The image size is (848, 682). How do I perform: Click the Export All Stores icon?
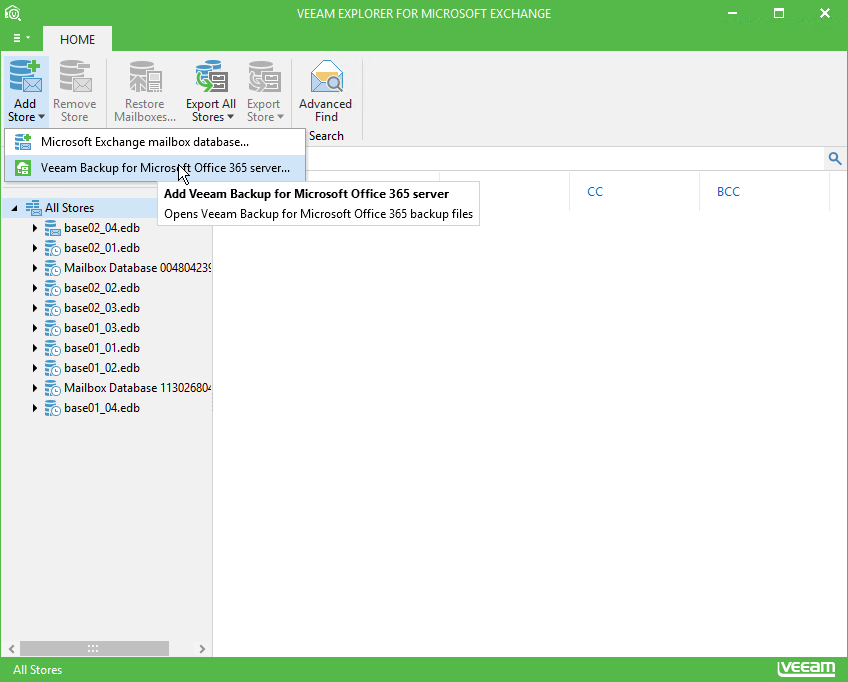pyautogui.click(x=211, y=76)
